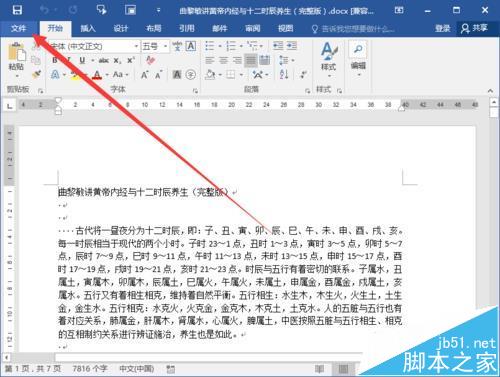The height and width of the screenshot is (377, 500).
Task: Open the font name combo box
Action: pyautogui.click(x=95, y=46)
